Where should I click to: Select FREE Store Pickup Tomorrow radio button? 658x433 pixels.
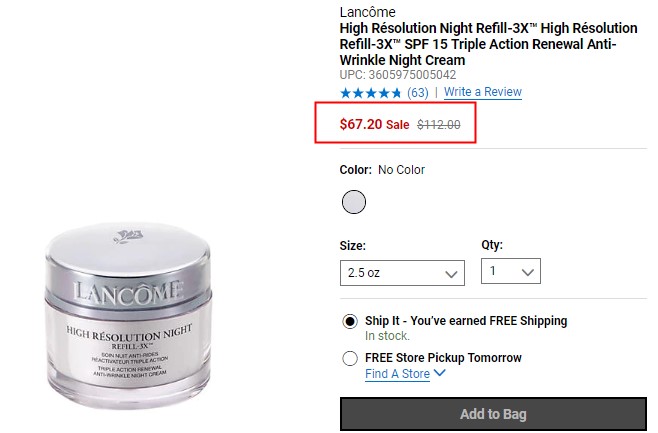coord(350,358)
